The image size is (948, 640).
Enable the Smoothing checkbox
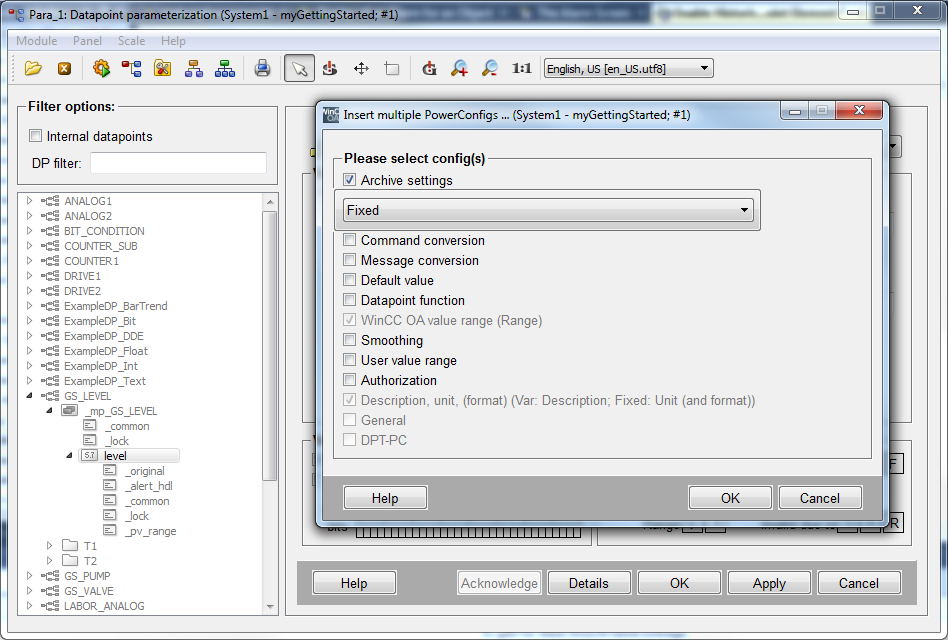350,341
